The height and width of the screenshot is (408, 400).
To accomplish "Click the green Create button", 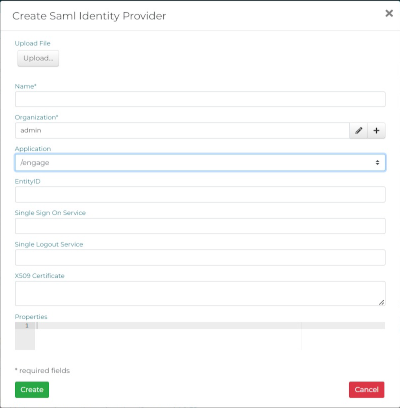I will point(32,389).
